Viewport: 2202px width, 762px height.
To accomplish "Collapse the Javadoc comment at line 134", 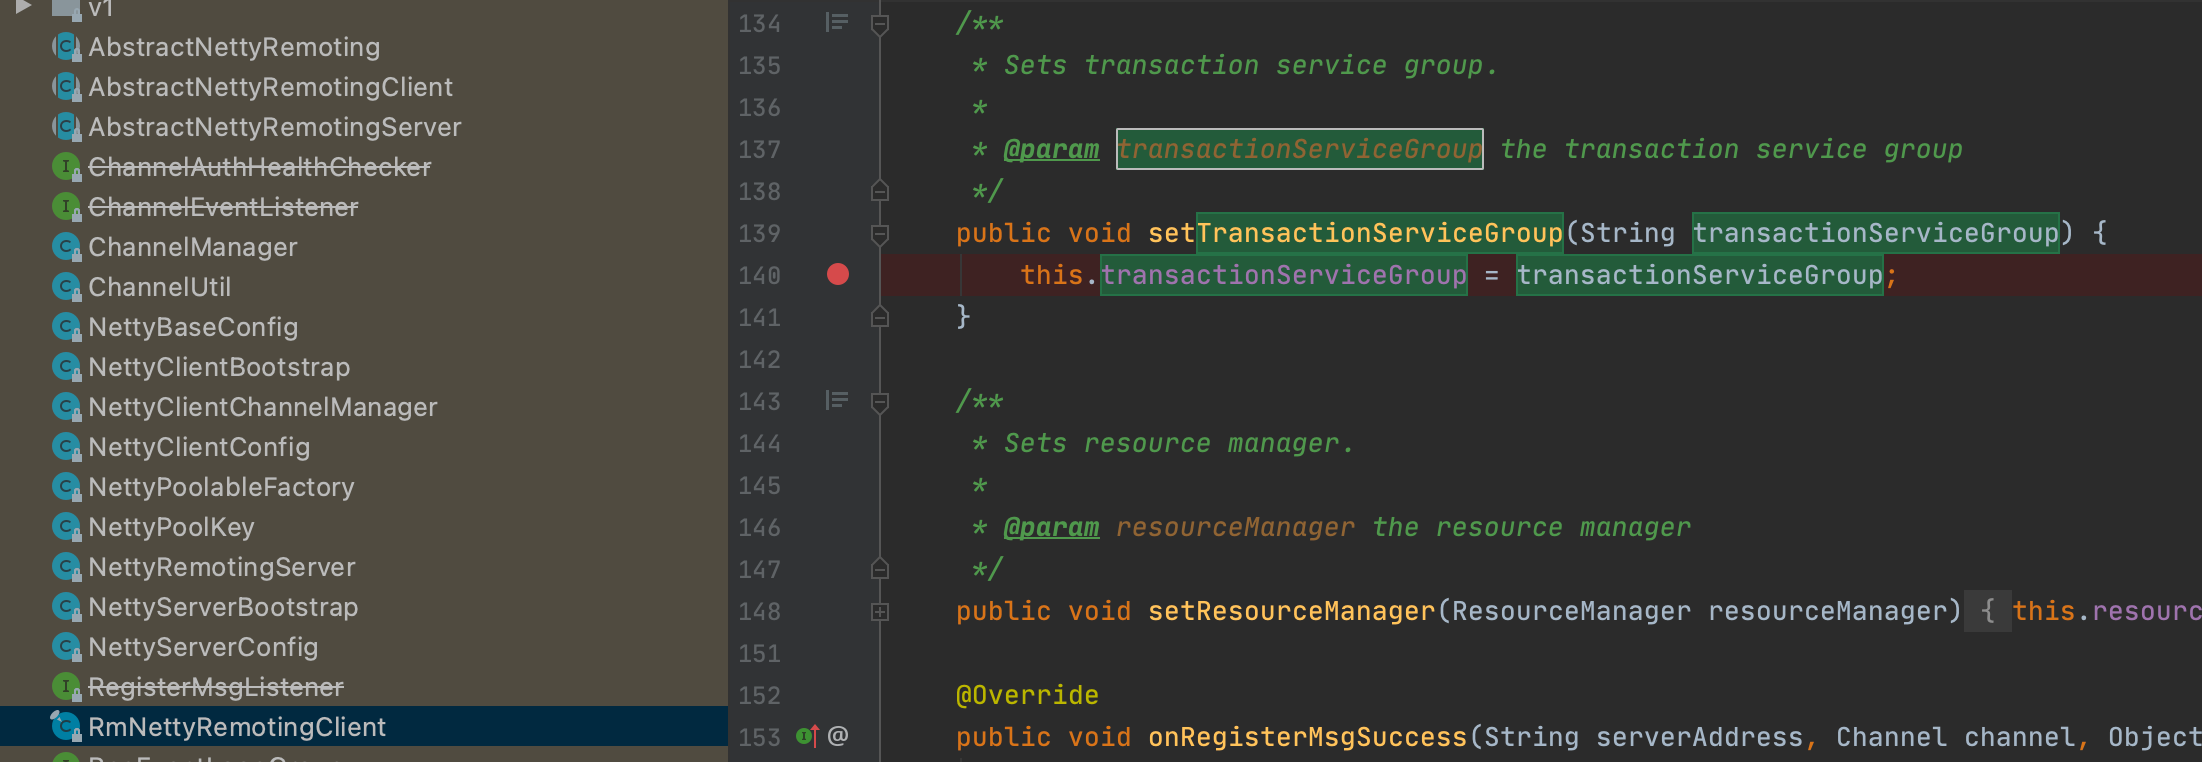I will (x=880, y=24).
